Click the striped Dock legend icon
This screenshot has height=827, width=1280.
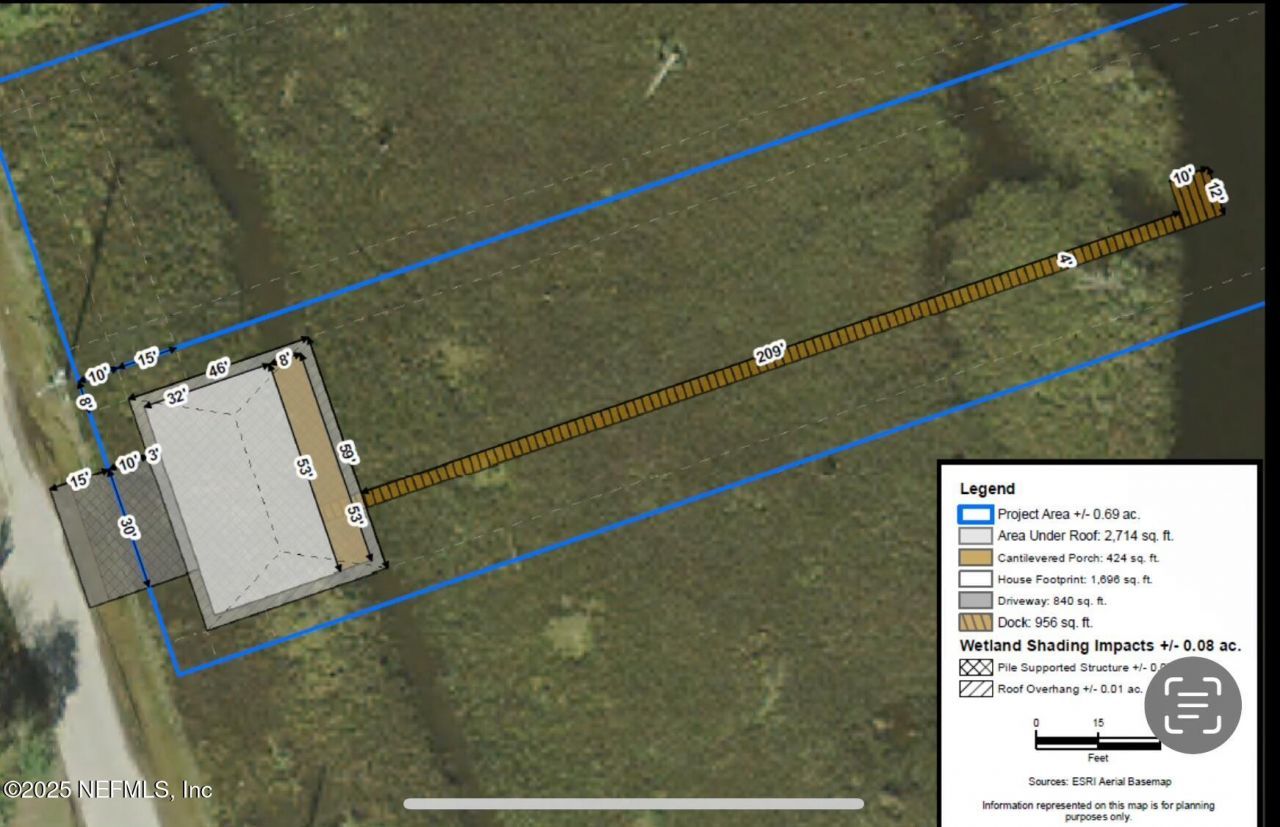pyautogui.click(x=976, y=622)
